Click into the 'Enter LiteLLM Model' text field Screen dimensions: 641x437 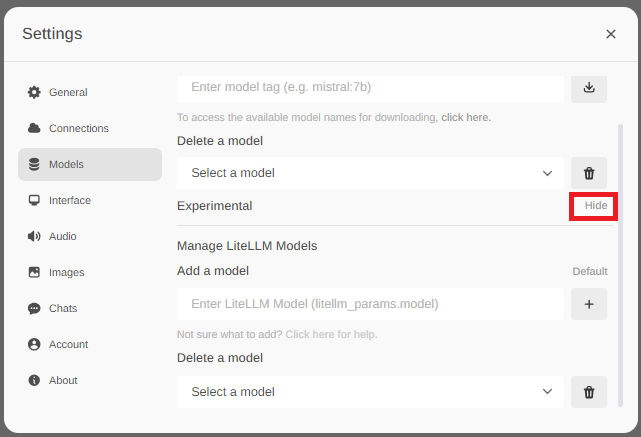point(370,304)
